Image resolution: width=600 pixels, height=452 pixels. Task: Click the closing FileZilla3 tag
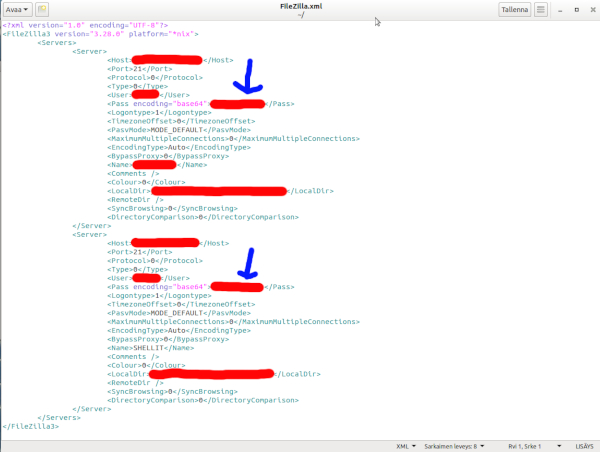click(31, 426)
